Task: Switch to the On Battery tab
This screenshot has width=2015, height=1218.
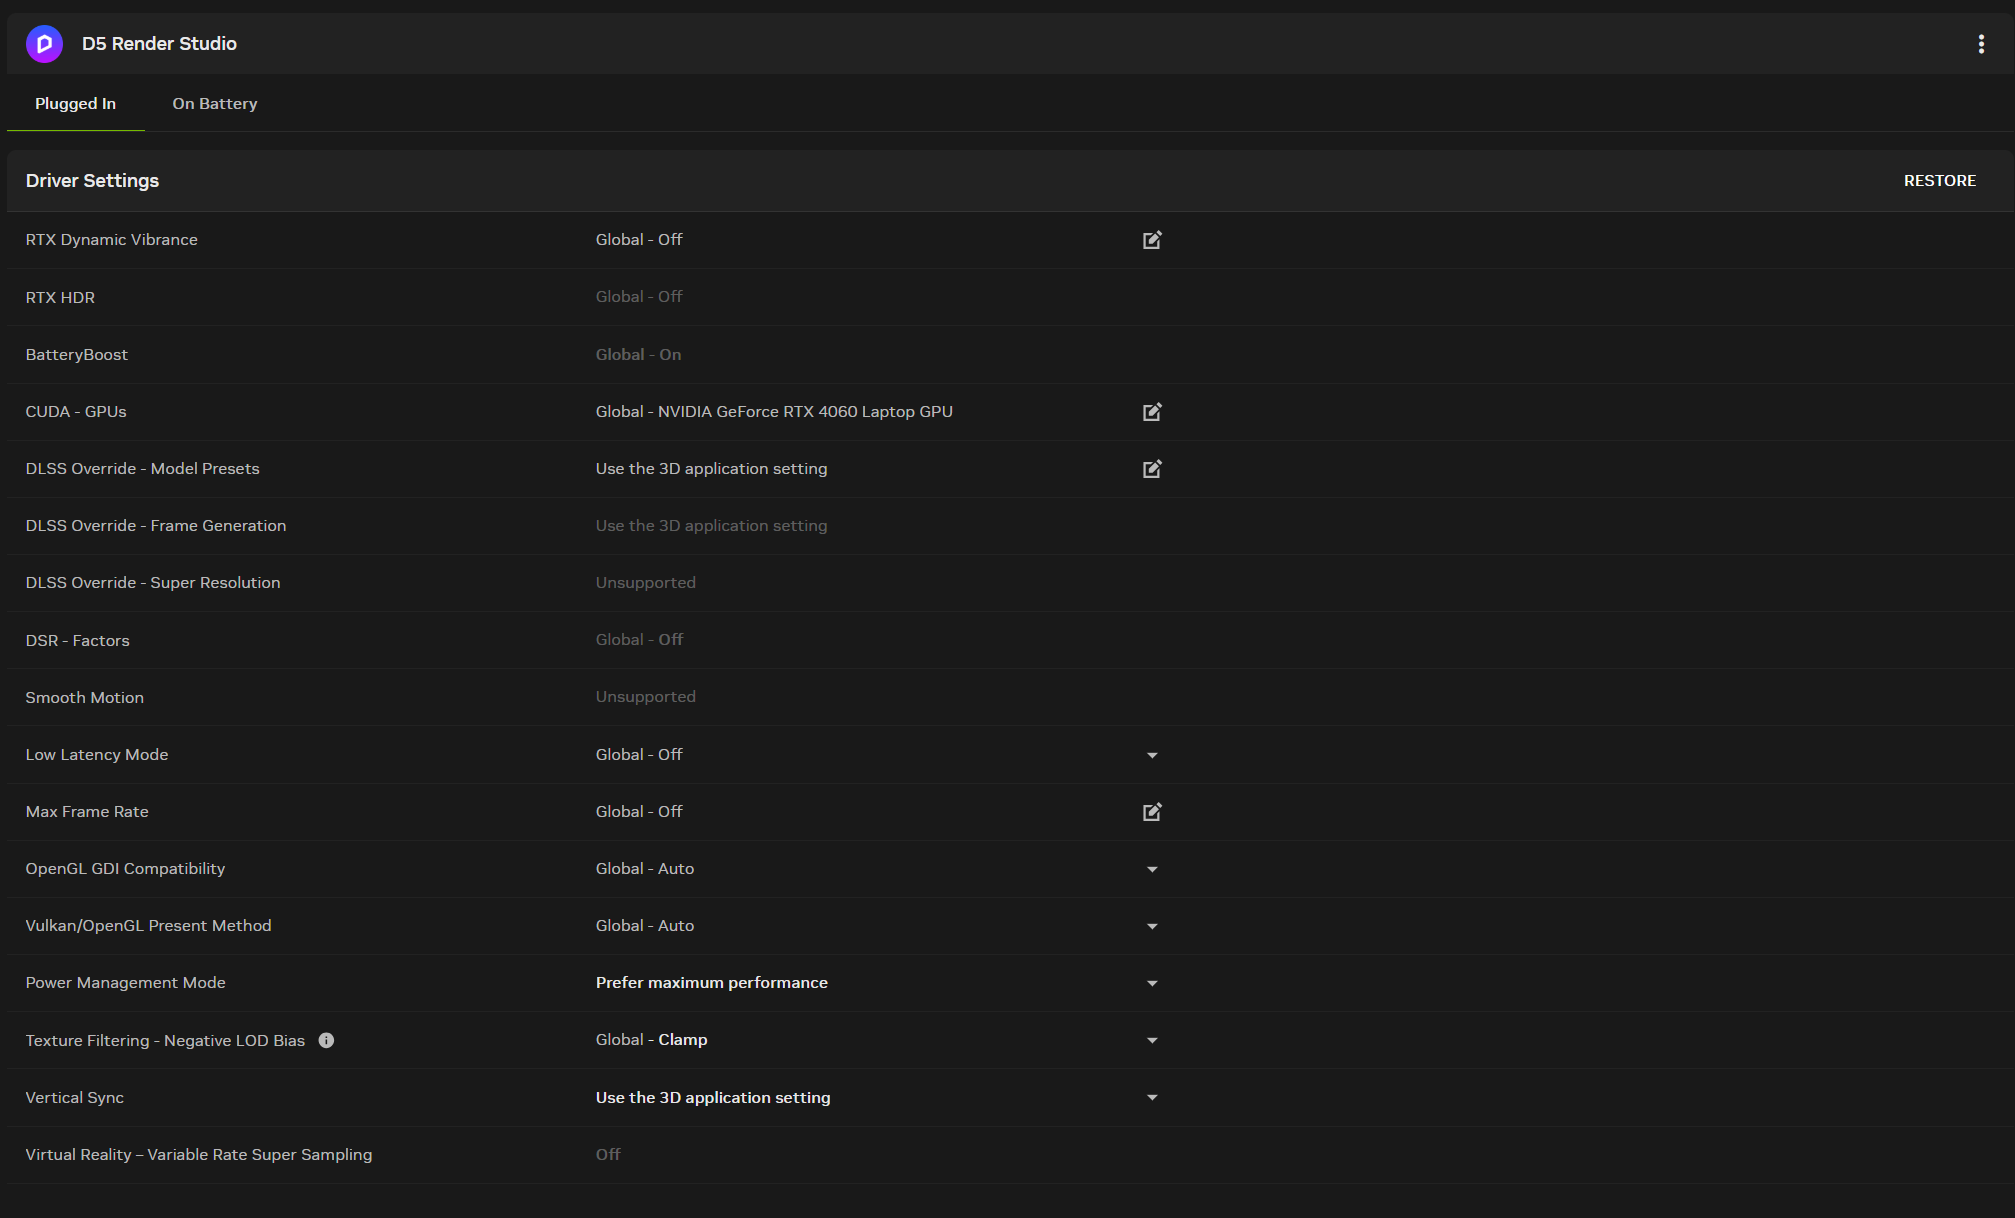Action: point(215,104)
